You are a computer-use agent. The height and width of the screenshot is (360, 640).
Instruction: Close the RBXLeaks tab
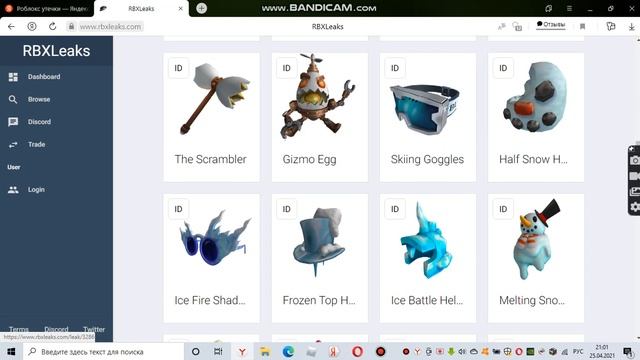tap(181, 8)
